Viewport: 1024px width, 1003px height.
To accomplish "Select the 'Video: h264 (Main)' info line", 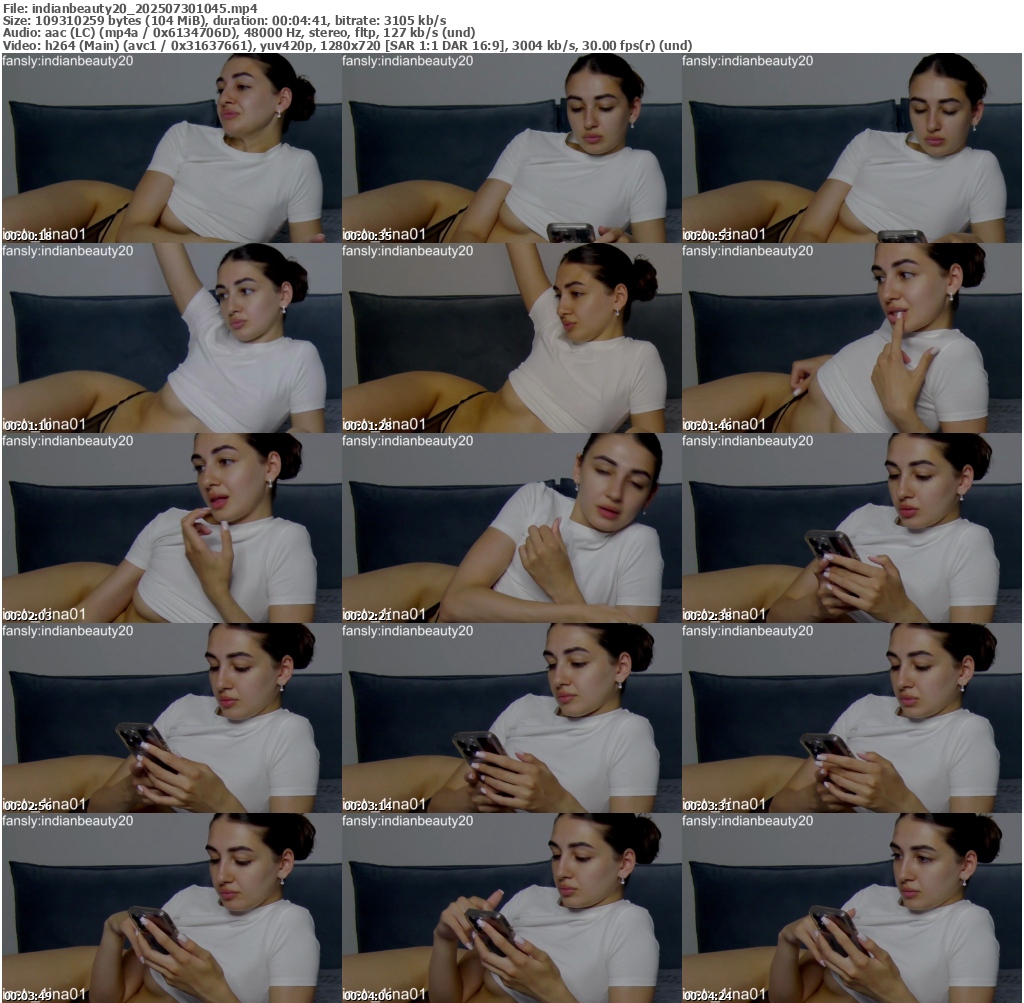I will tap(347, 45).
